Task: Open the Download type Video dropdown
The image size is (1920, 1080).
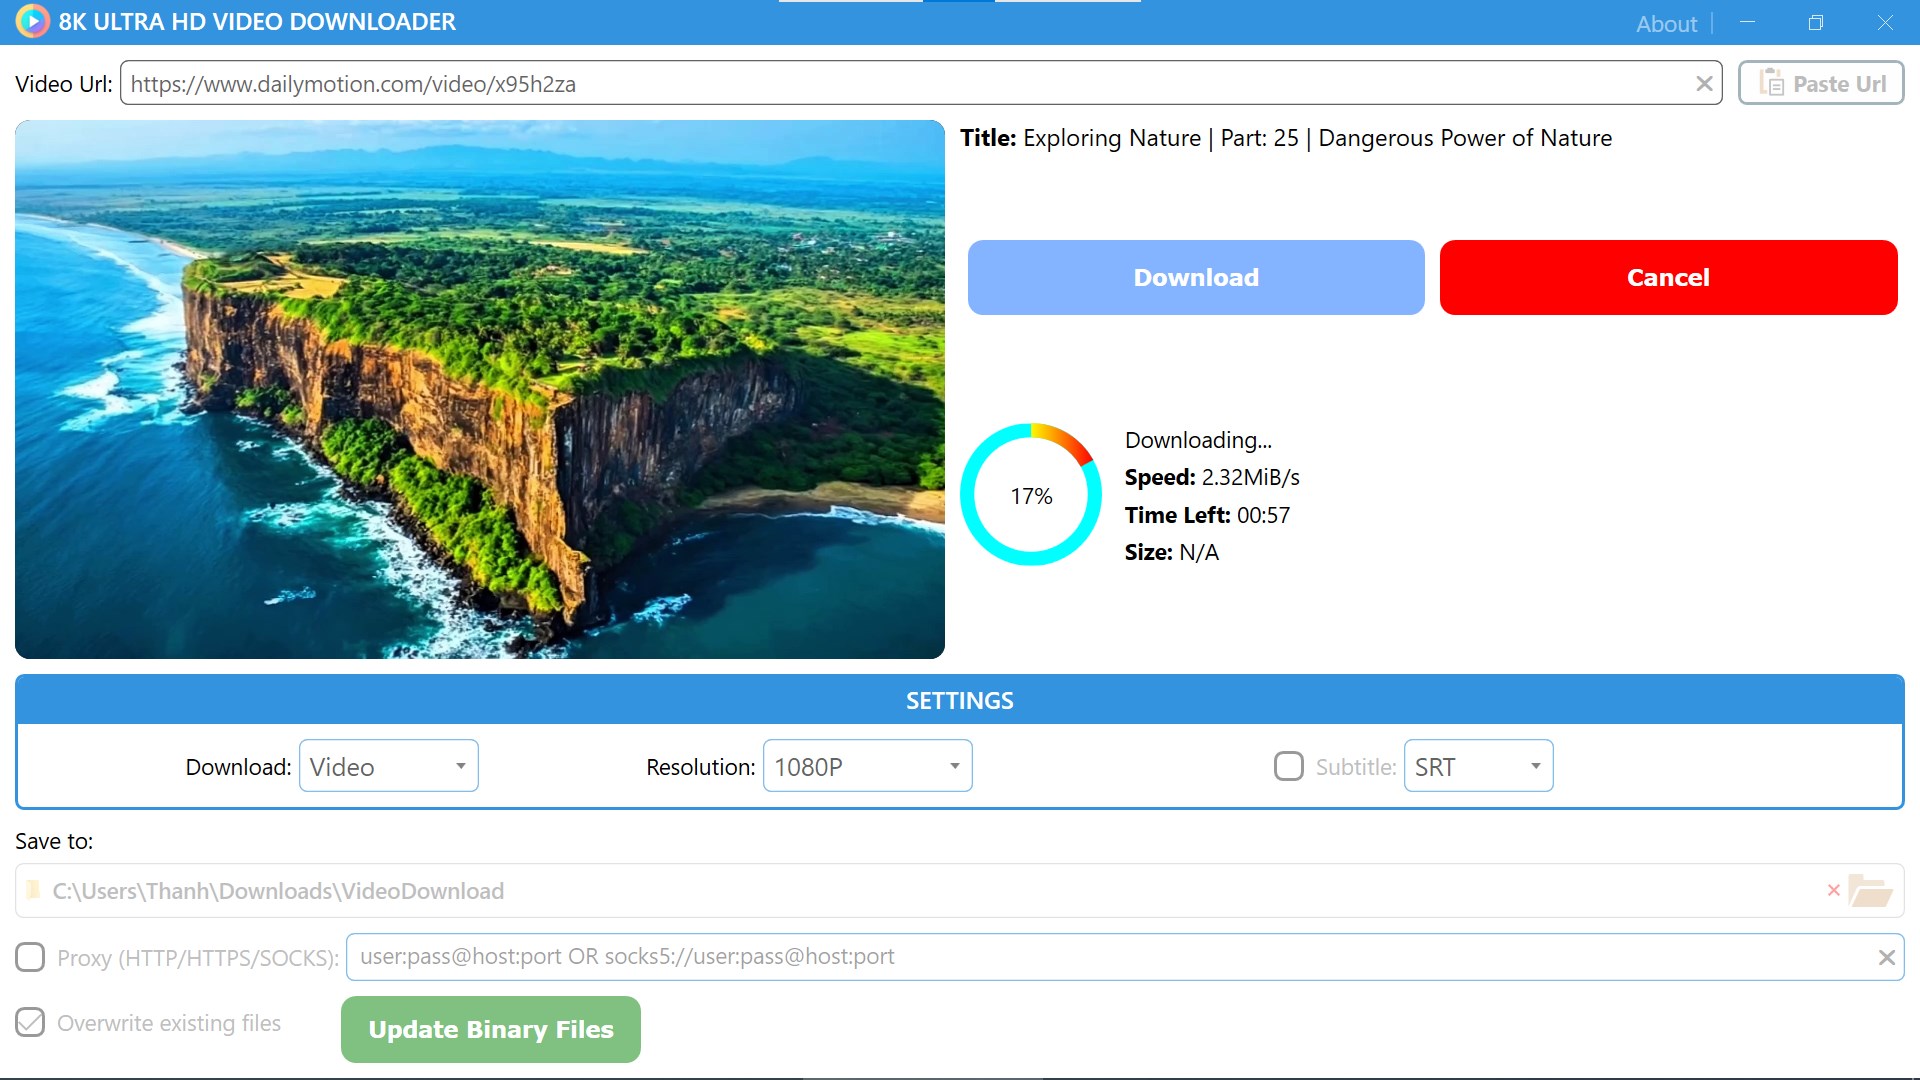Action: pyautogui.click(x=388, y=766)
